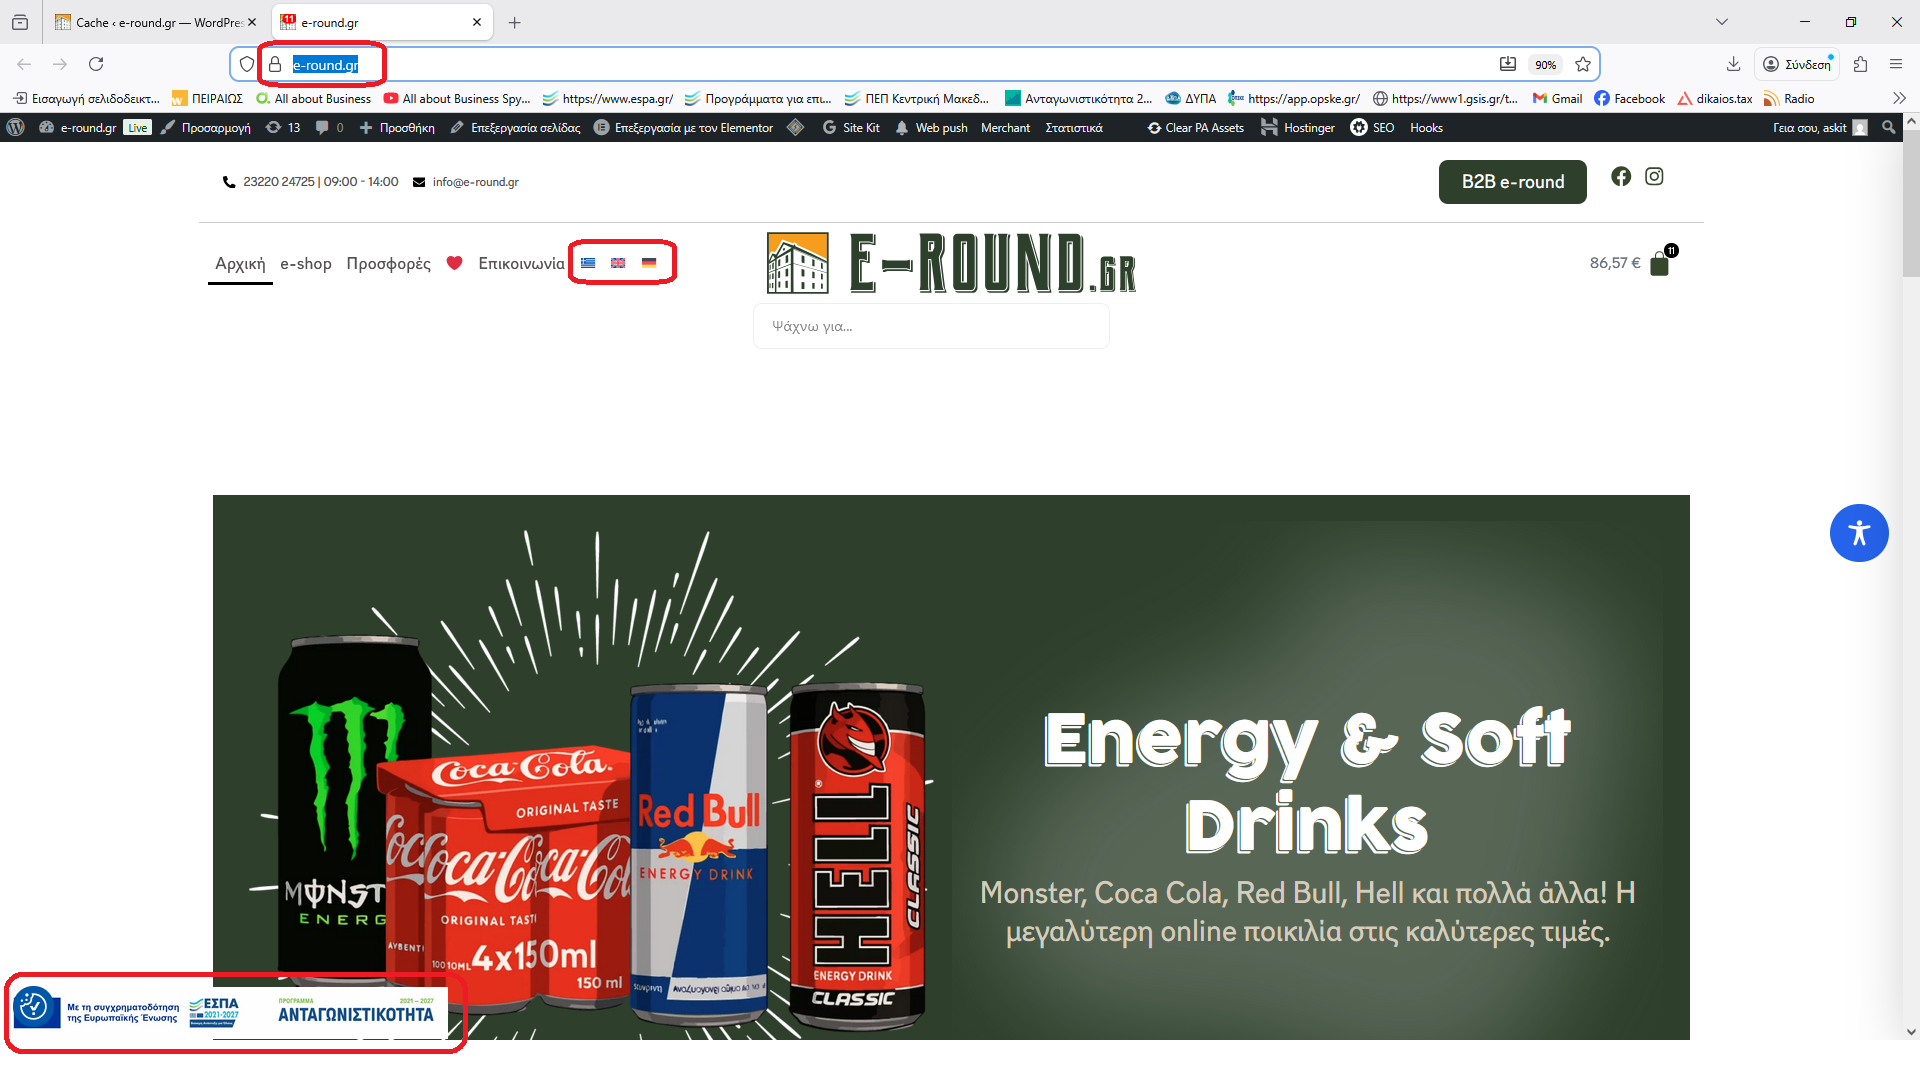Viewport: 1920px width, 1080px height.
Task: Open the shopping cart bag icon
Action: pyautogui.click(x=1659, y=264)
